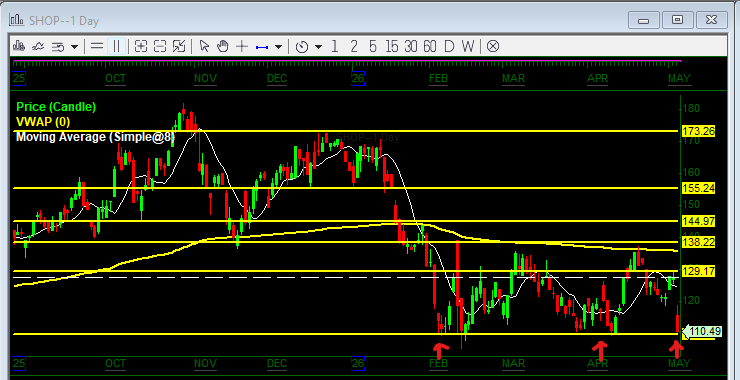Click the zoom in icon

point(141,46)
